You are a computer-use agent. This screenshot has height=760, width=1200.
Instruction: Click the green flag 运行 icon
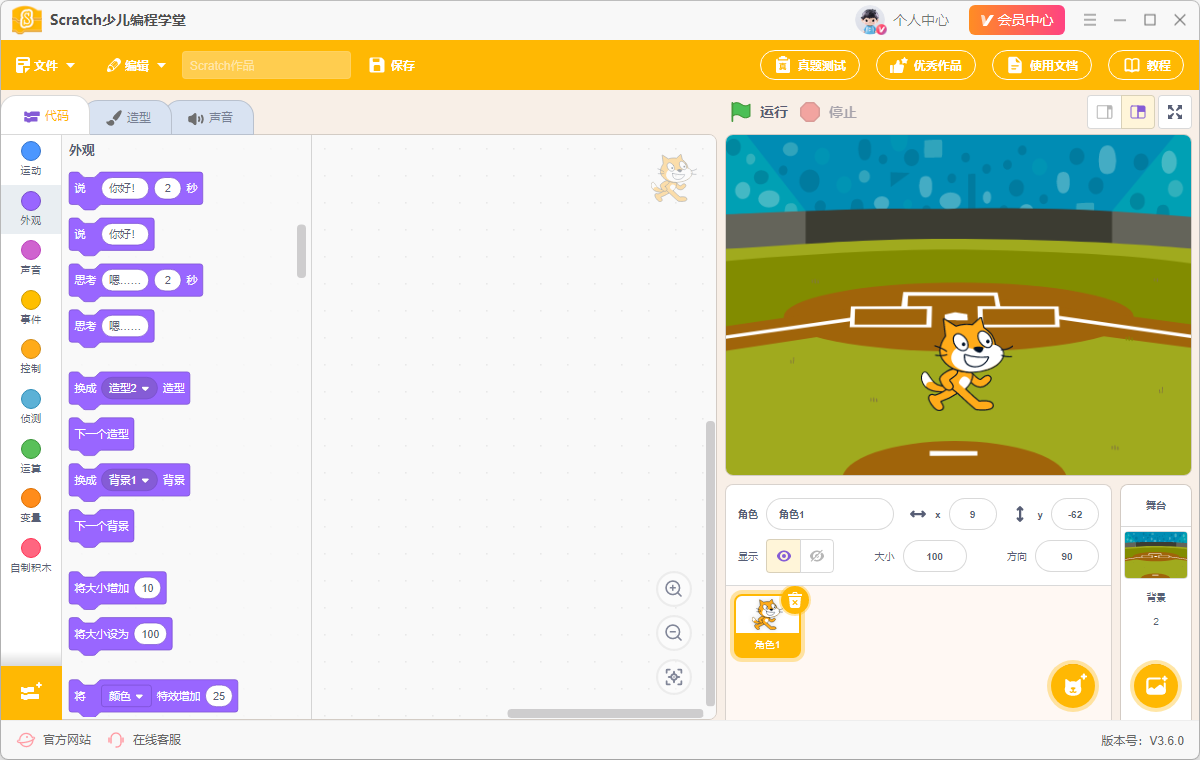tap(740, 112)
